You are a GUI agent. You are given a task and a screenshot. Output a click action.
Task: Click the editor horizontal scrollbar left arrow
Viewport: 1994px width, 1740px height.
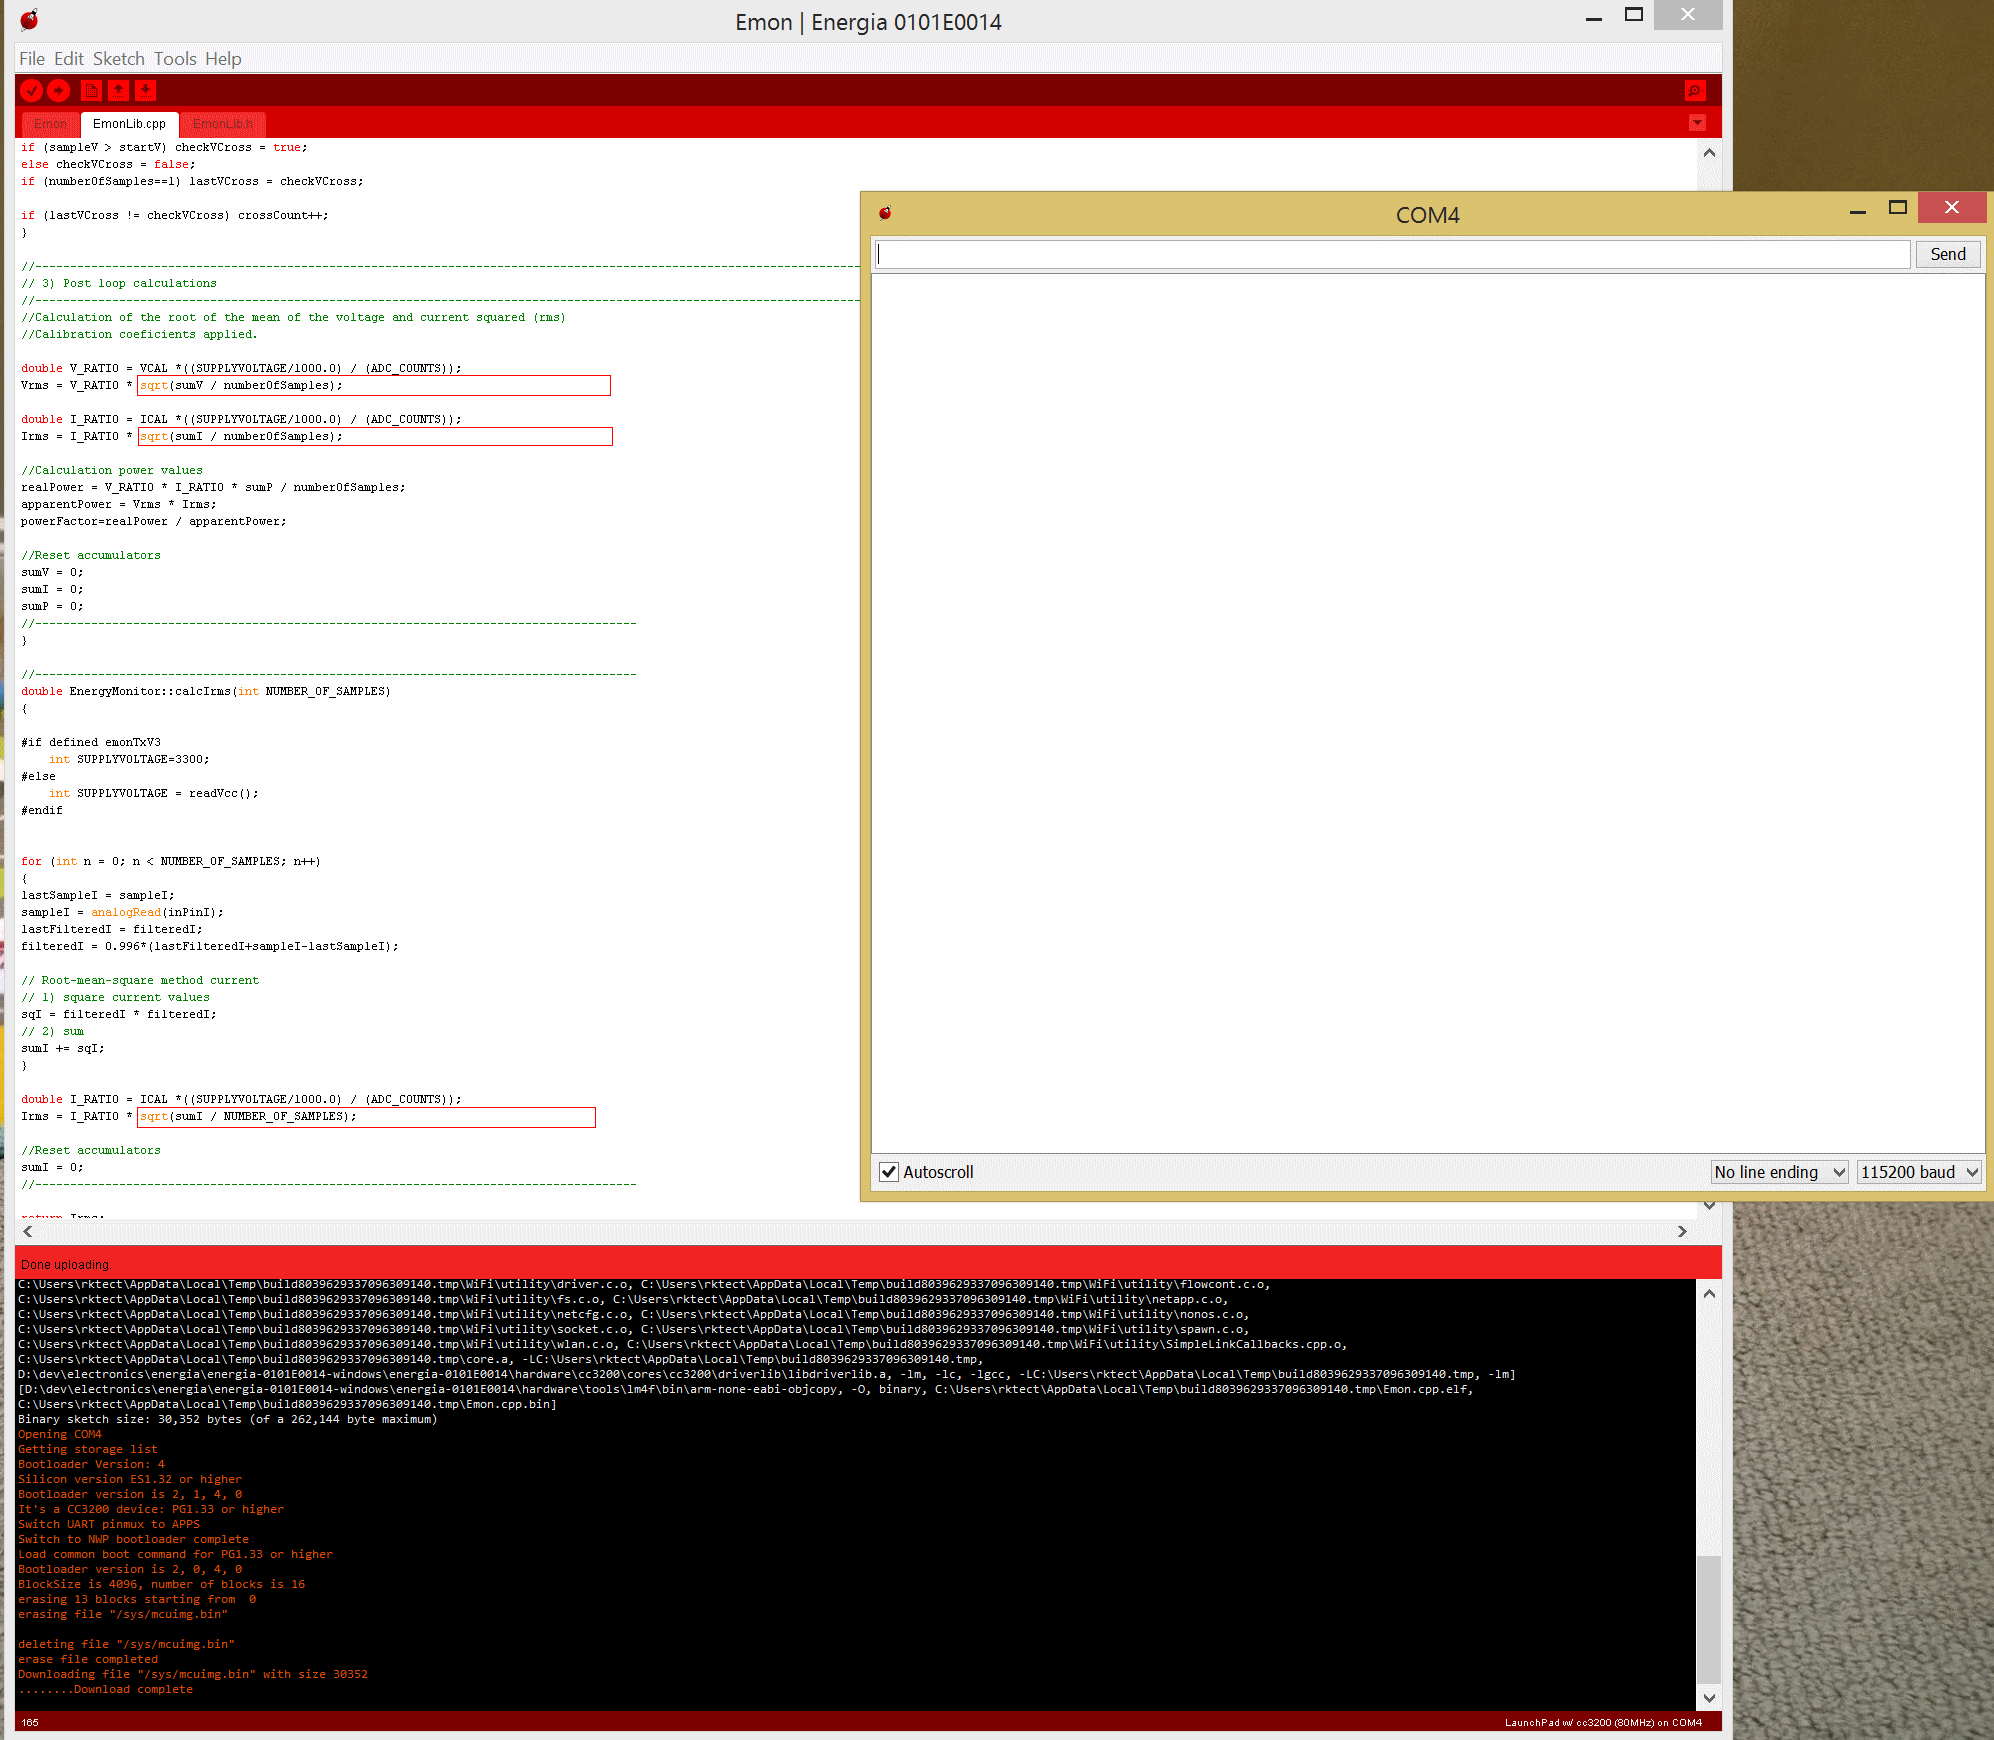click(x=28, y=1232)
